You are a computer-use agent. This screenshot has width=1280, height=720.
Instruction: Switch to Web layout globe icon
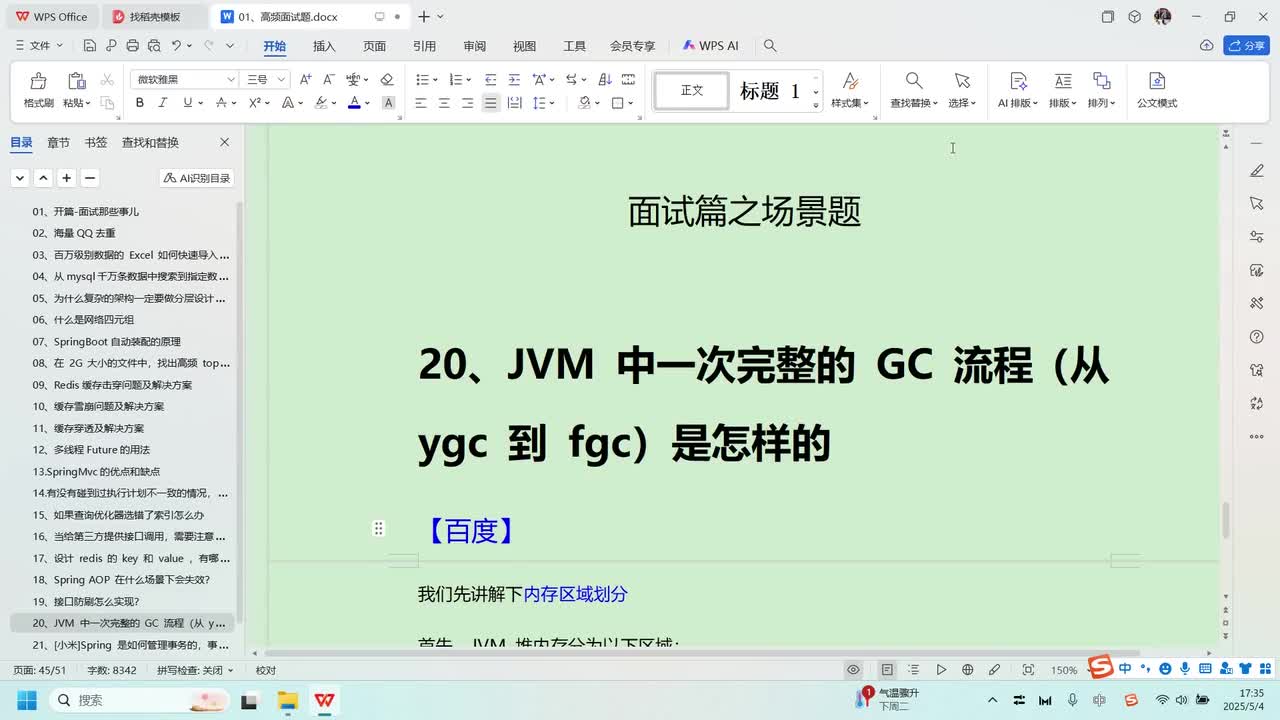[967, 670]
